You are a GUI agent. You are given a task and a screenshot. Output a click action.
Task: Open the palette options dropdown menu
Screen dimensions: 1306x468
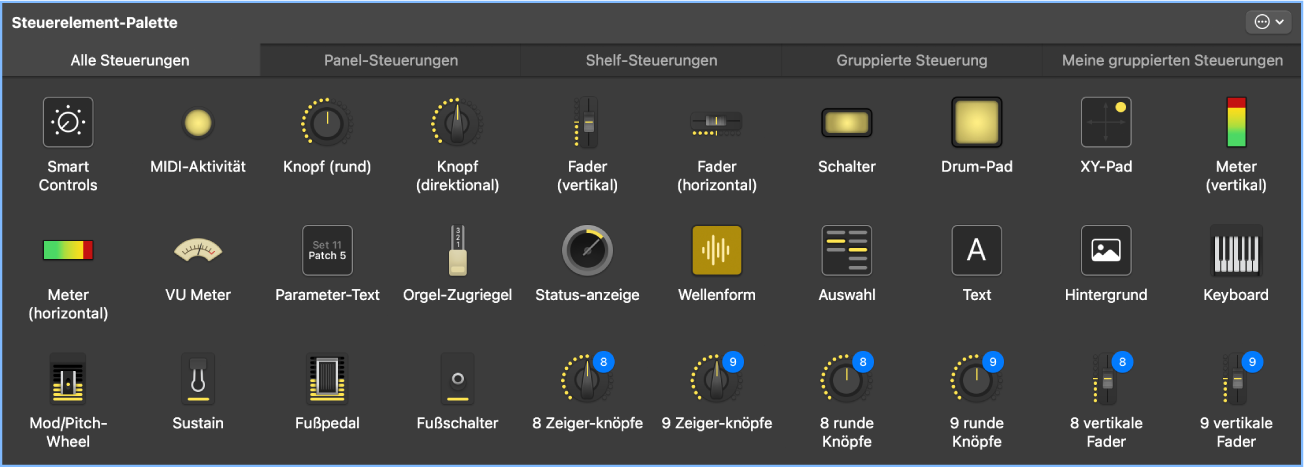pyautogui.click(x=1267, y=22)
